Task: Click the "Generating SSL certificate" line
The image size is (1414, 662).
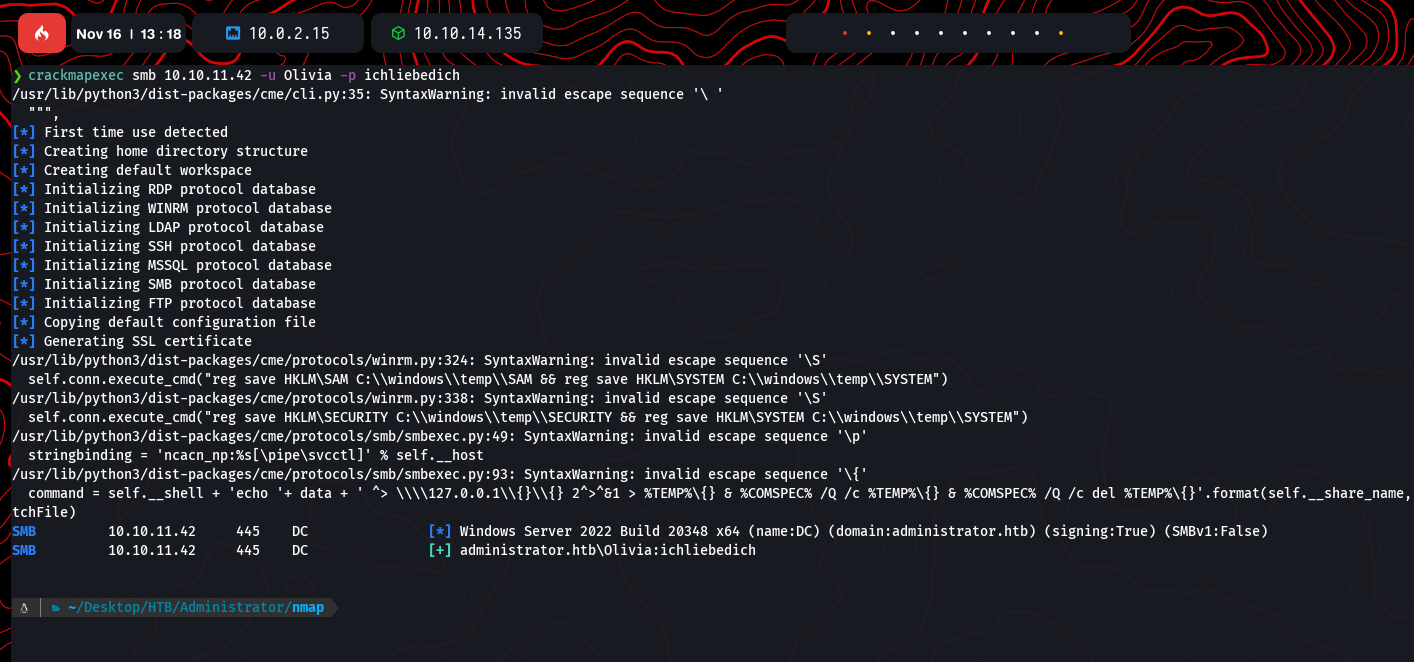Action: (147, 341)
